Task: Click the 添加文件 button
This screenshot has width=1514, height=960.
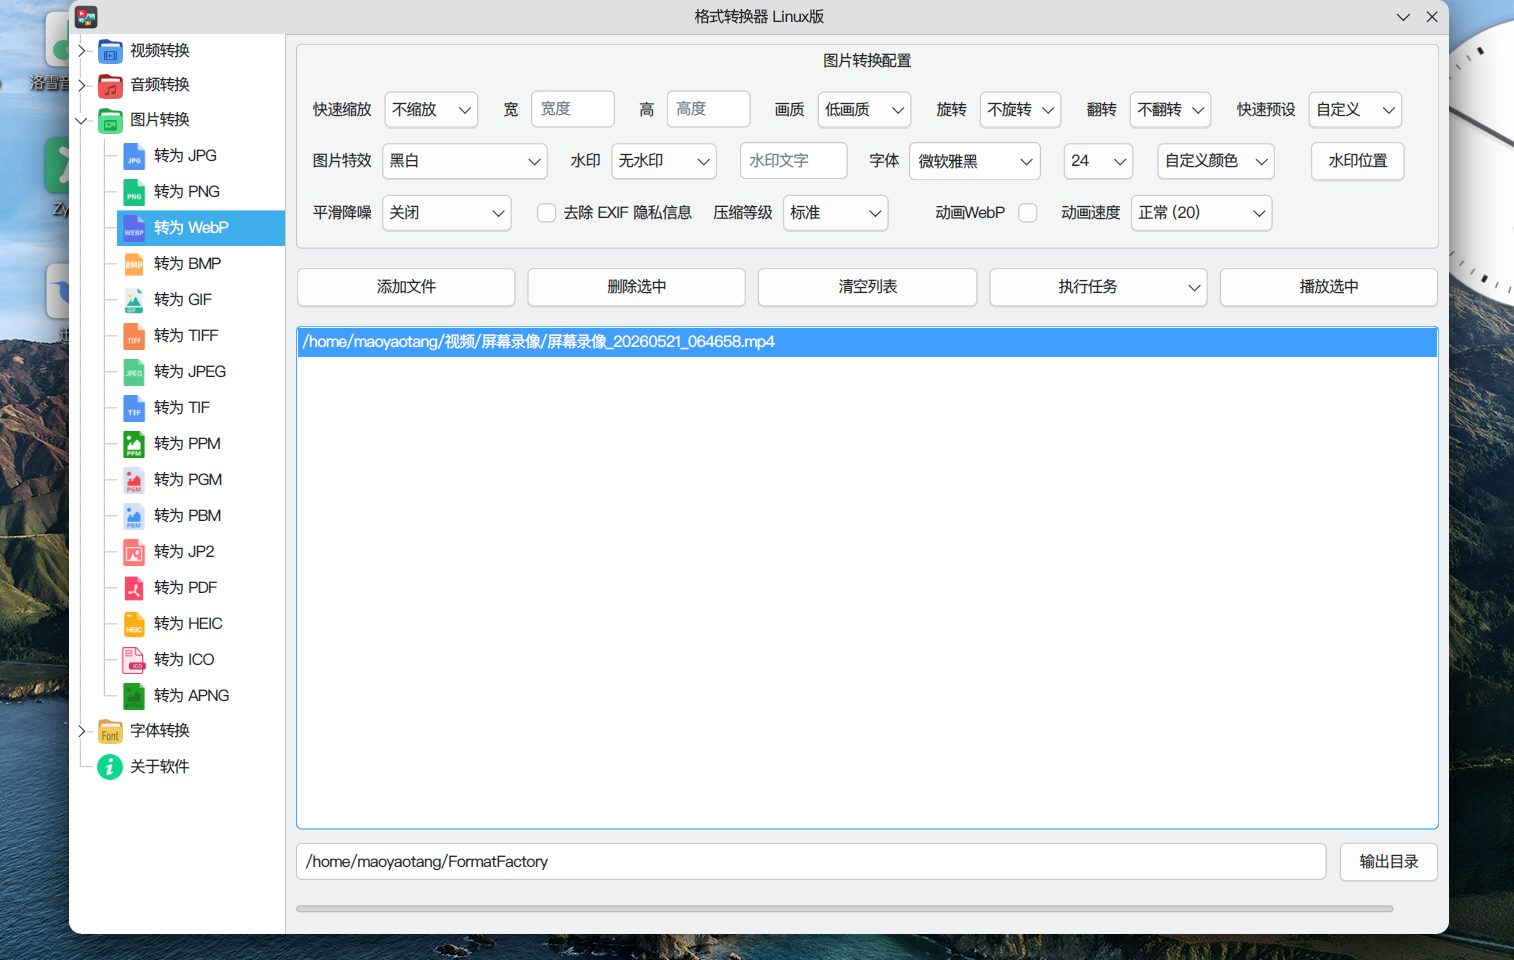Action: click(x=406, y=287)
